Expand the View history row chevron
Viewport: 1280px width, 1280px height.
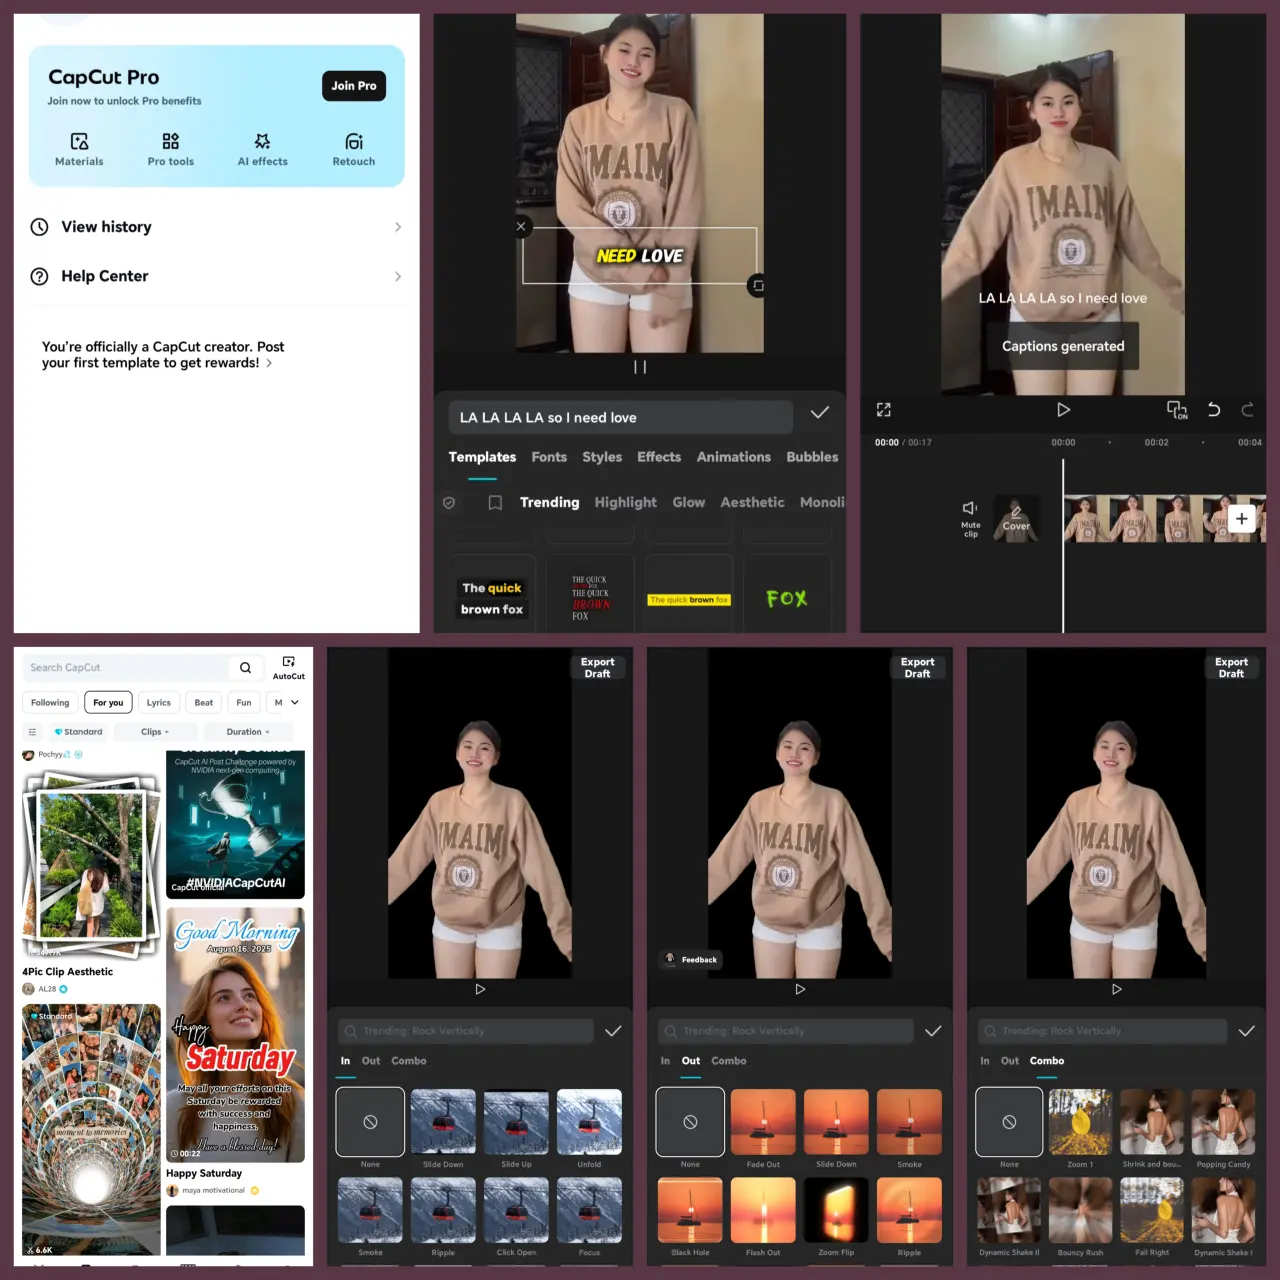pyautogui.click(x=398, y=227)
